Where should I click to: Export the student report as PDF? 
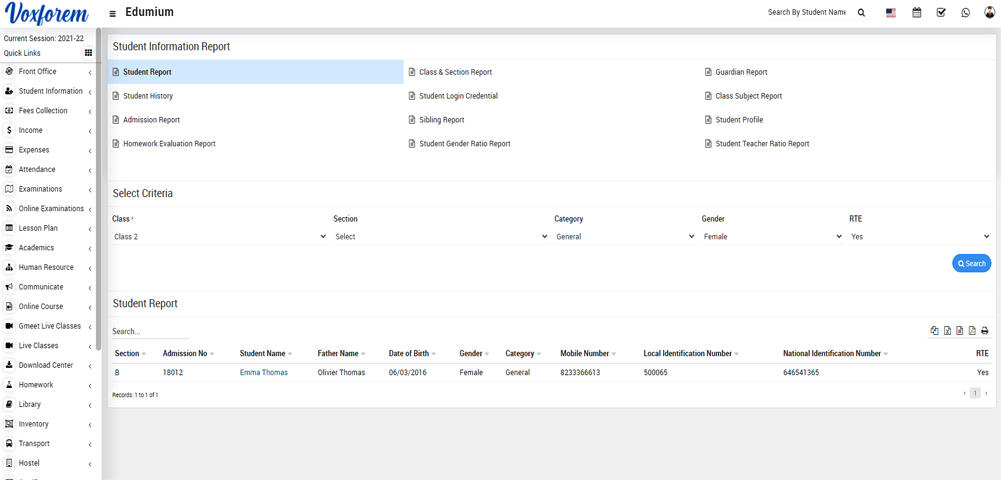[x=972, y=331]
